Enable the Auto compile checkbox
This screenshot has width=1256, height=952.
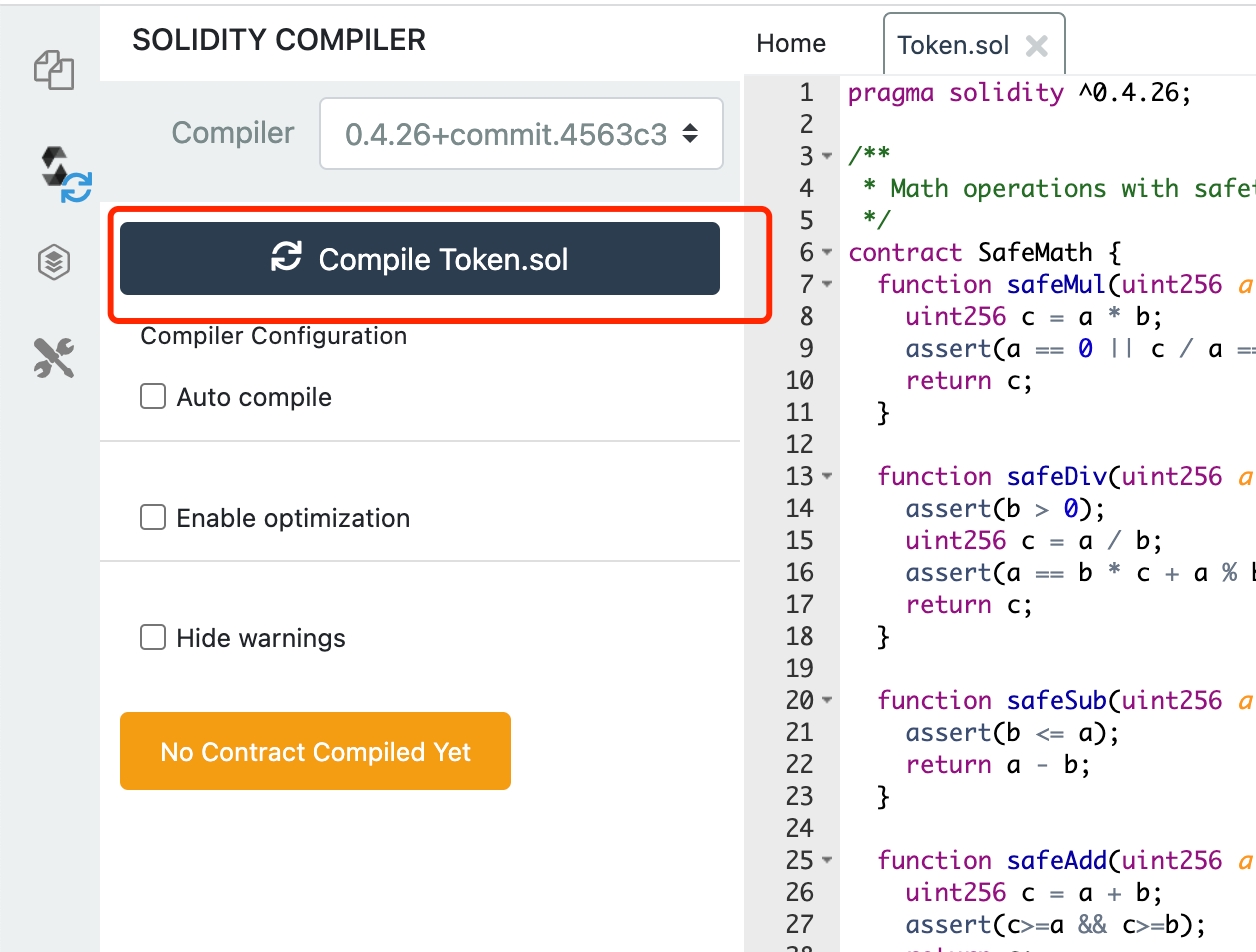tap(153, 398)
